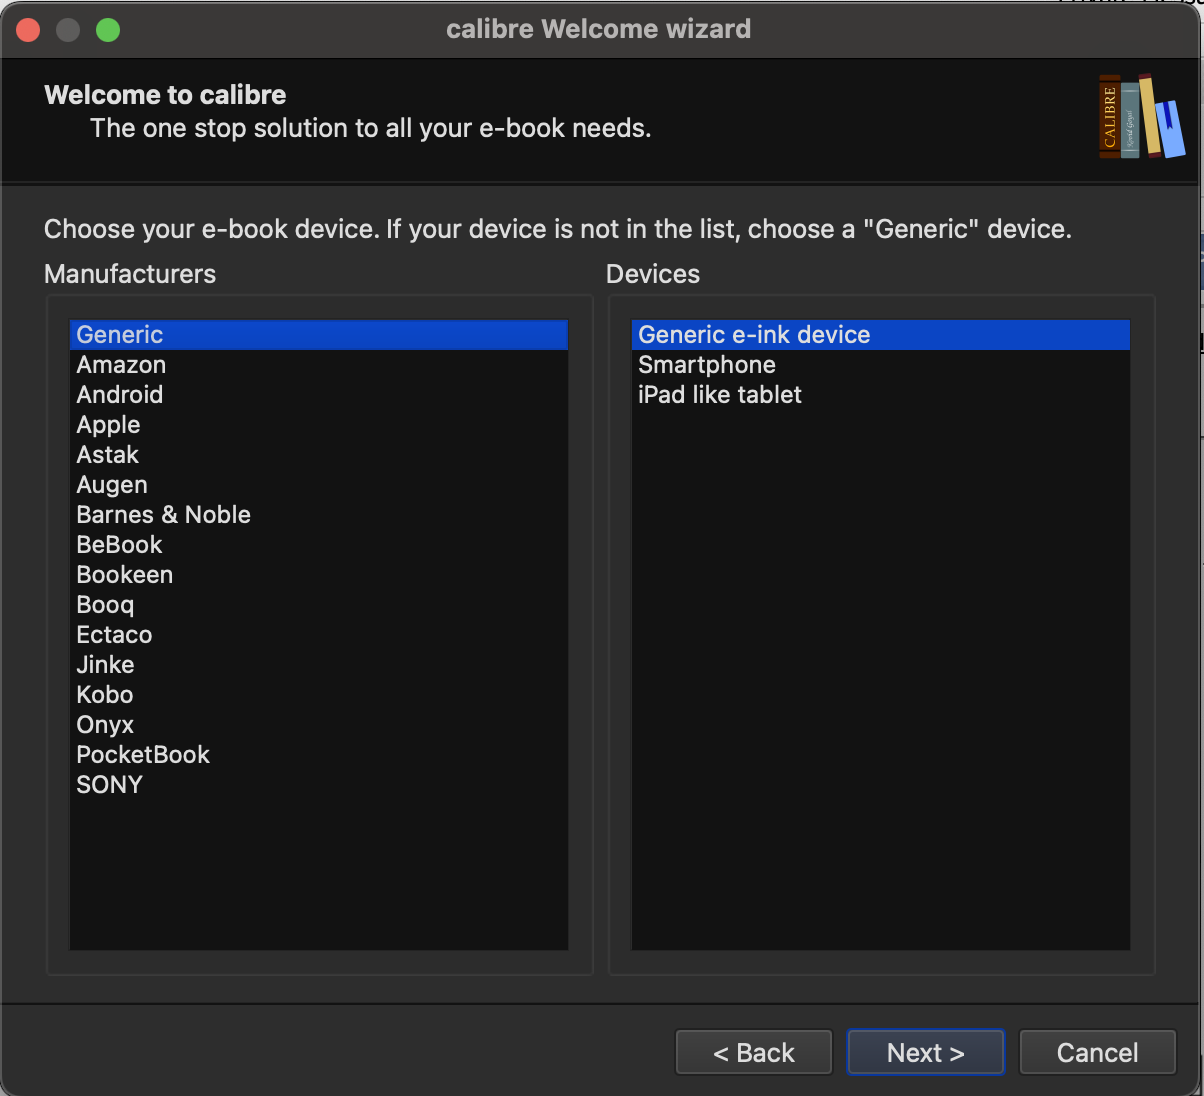Continue with the Next button
This screenshot has width=1204, height=1096.
point(926,1052)
